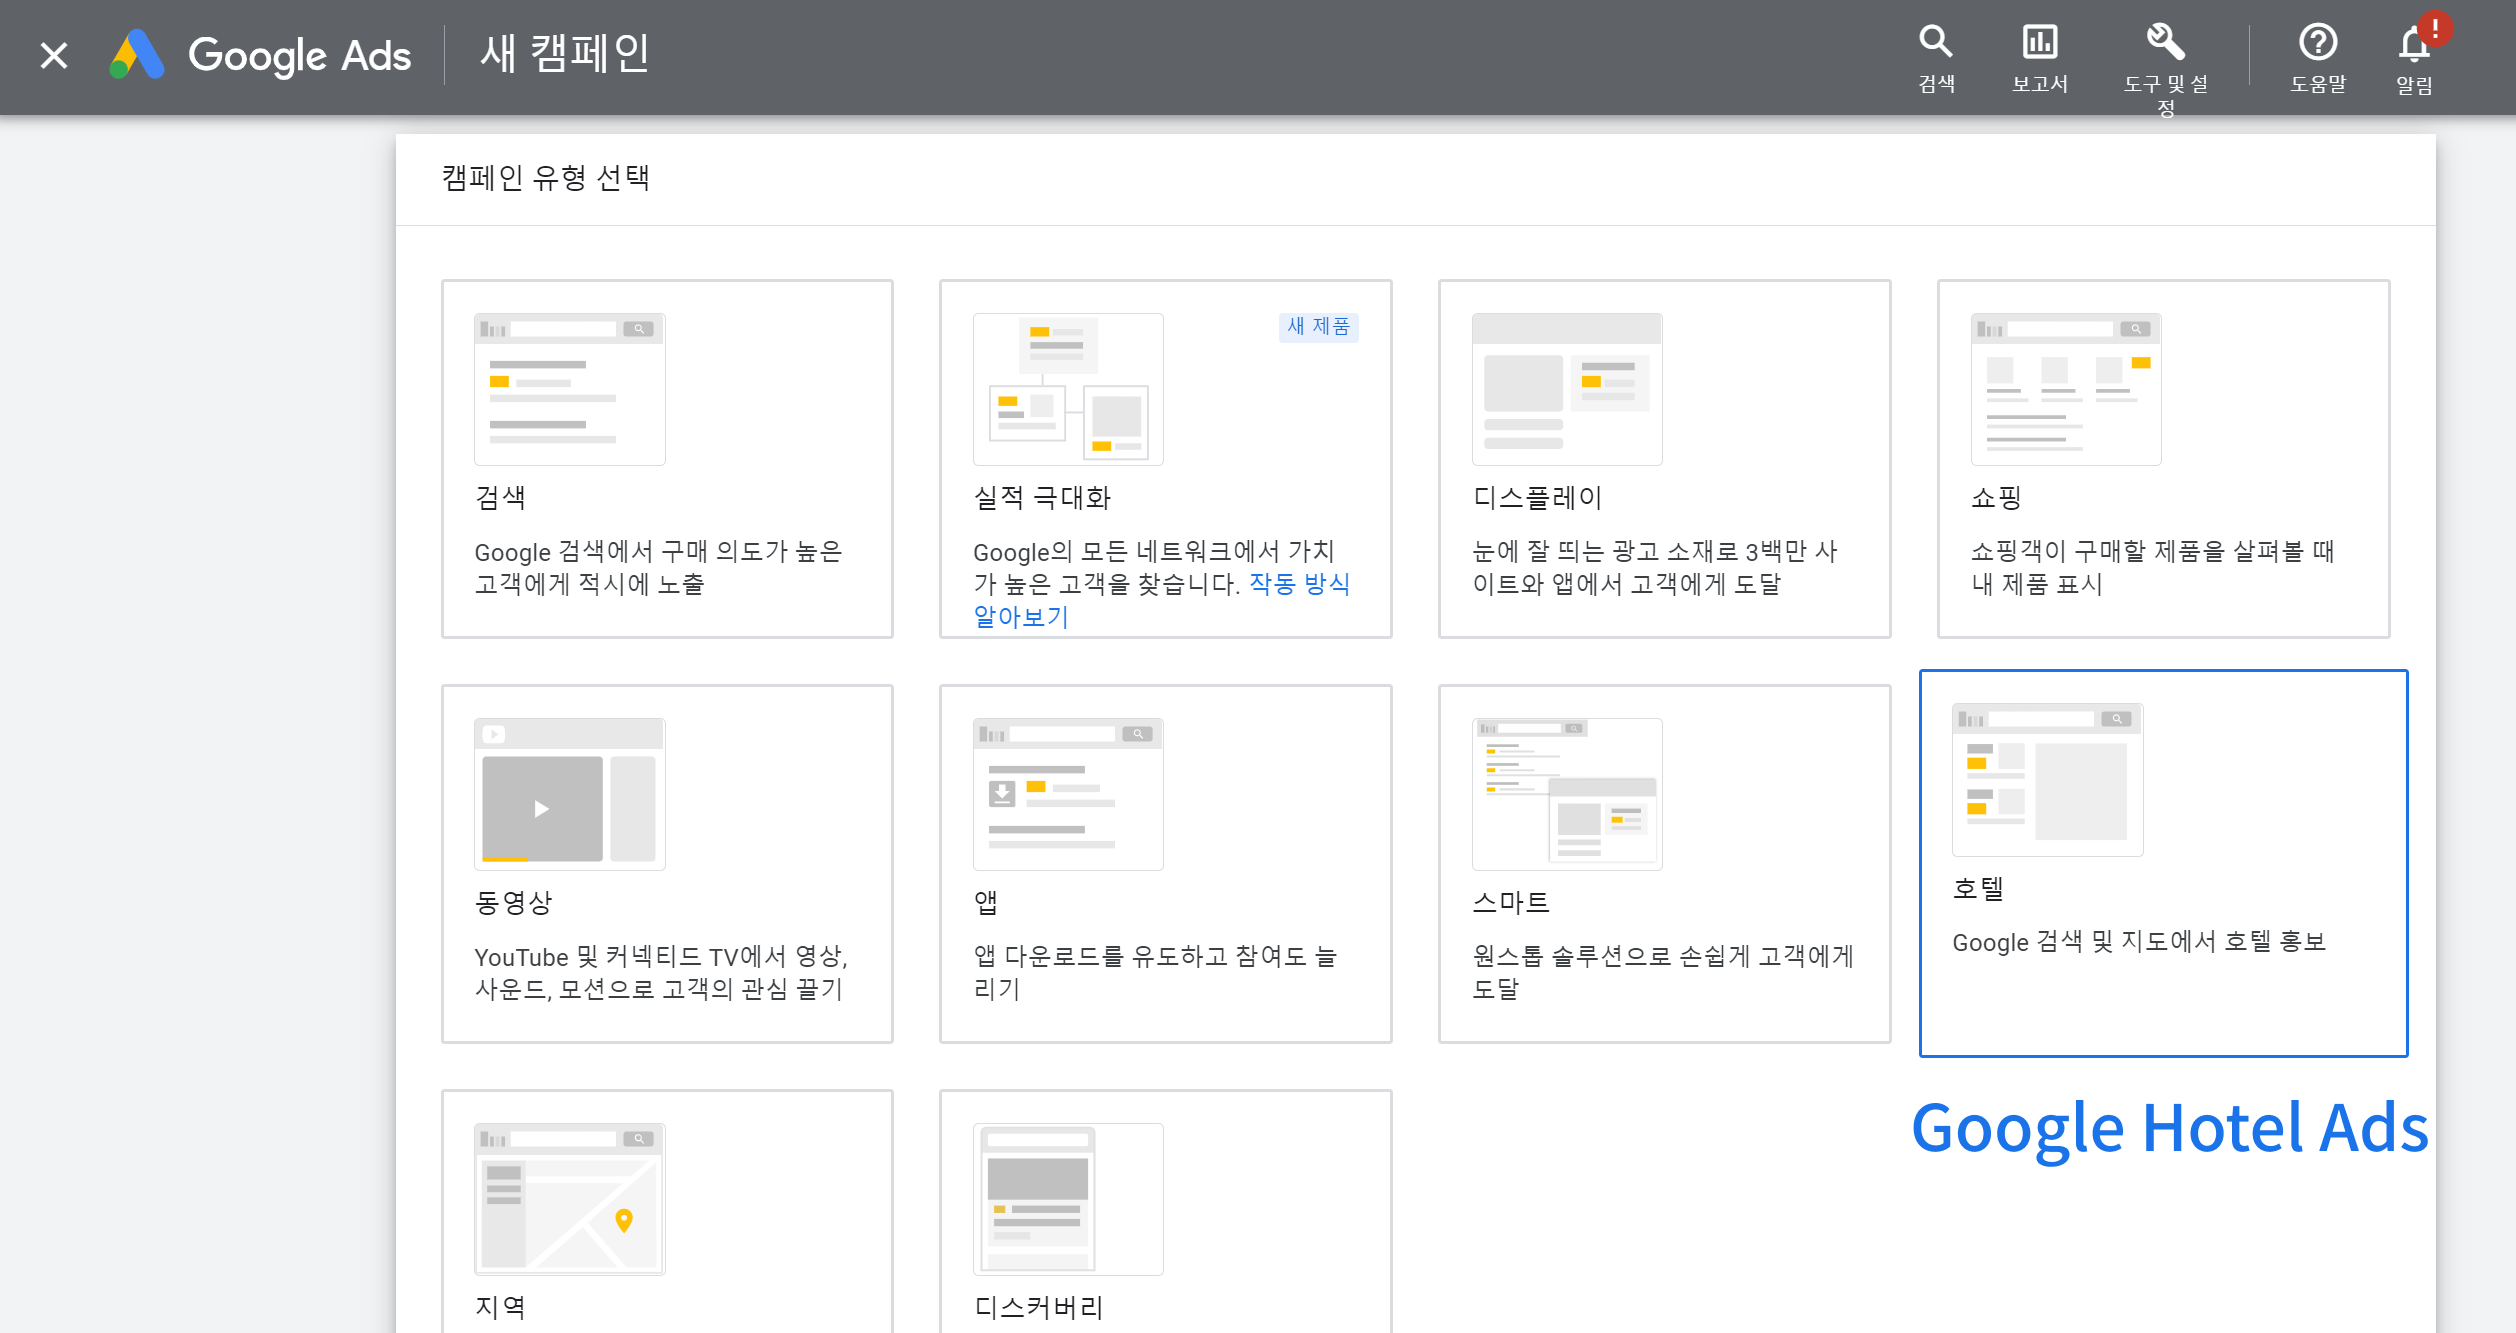The width and height of the screenshot is (2516, 1333).
Task: Close the new campaign dialog with X
Action: click(54, 55)
